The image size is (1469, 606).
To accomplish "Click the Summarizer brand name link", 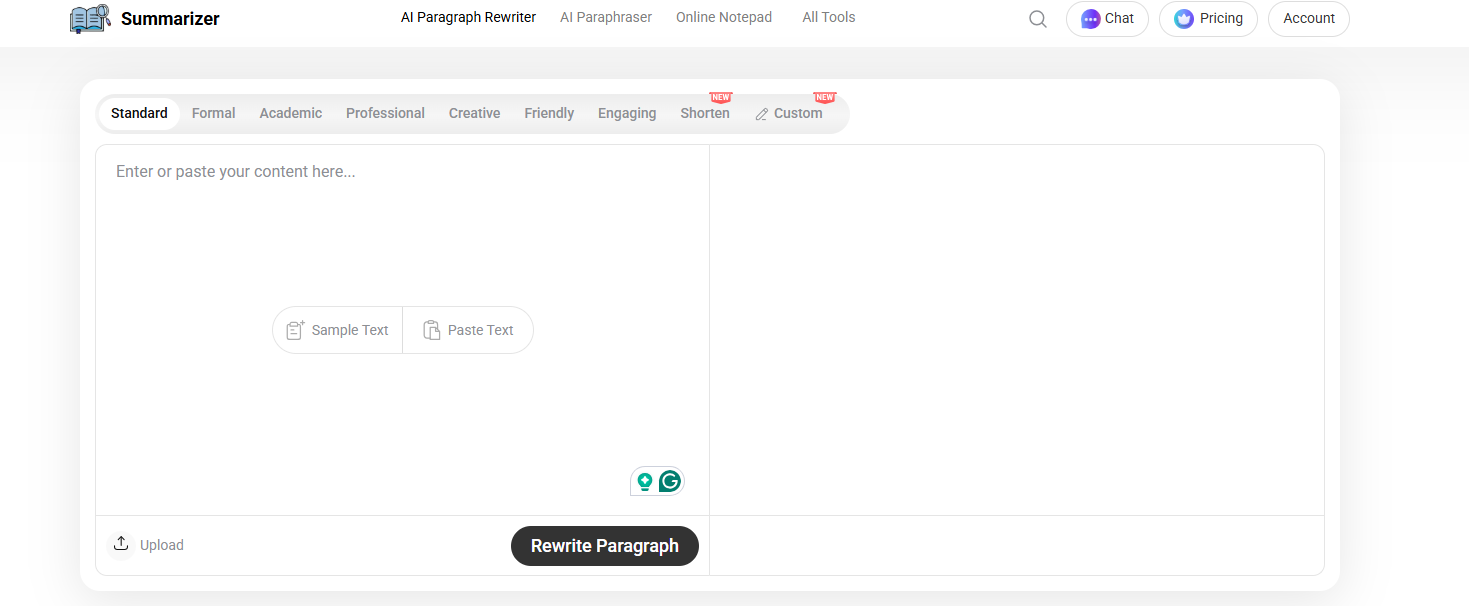I will [170, 19].
